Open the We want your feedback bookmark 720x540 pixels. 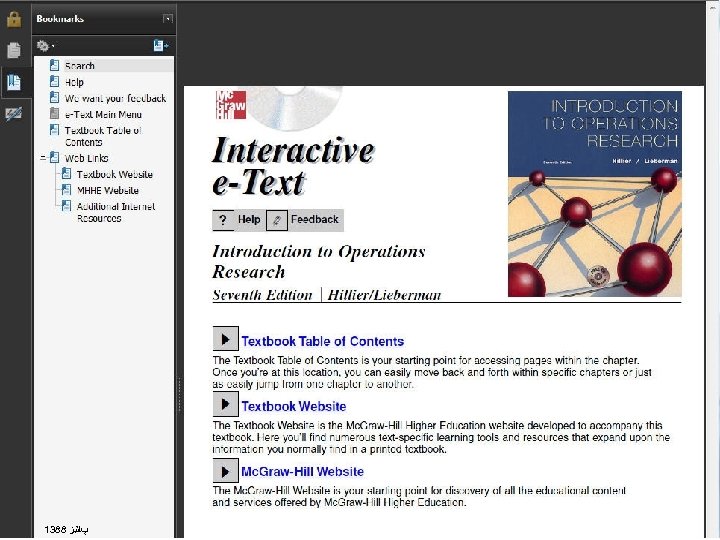pyautogui.click(x=115, y=98)
